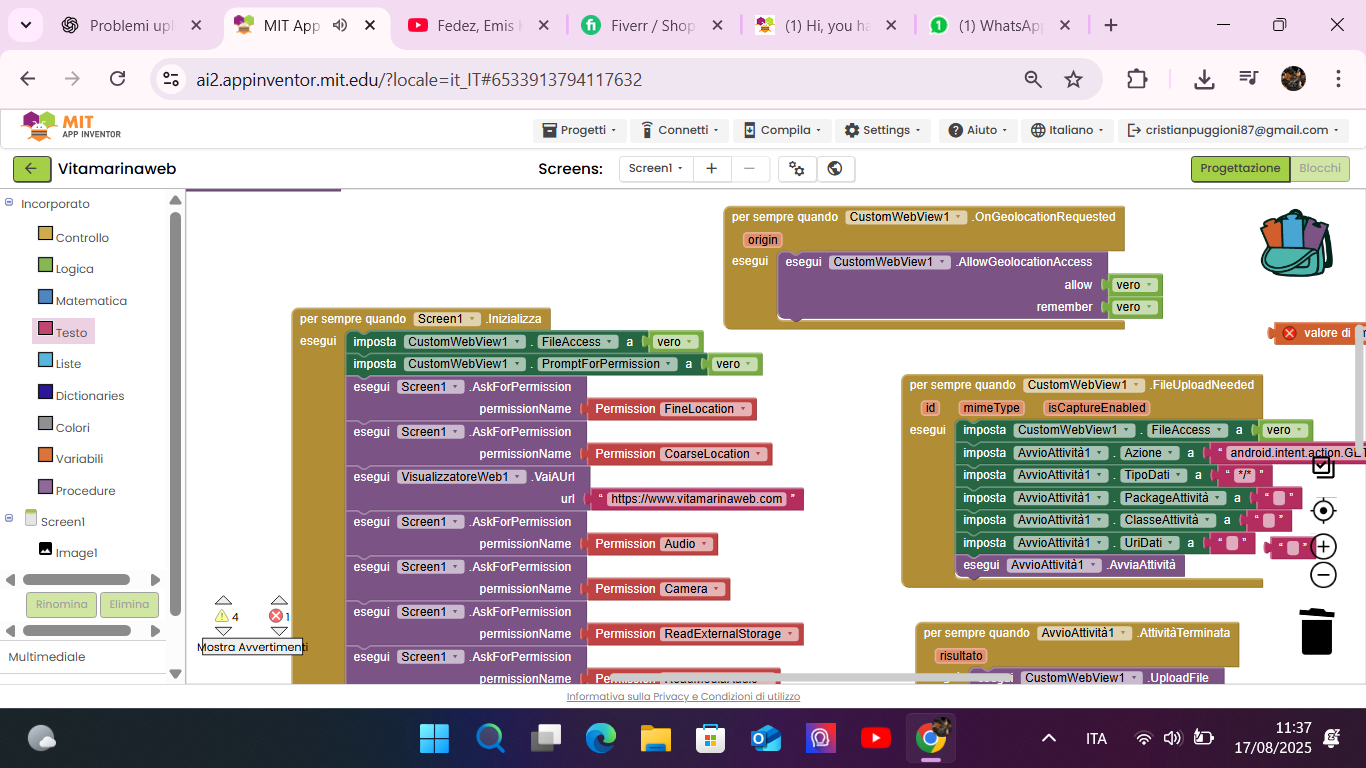
Task: Open the Italiano language dropdown
Action: pos(1069,130)
